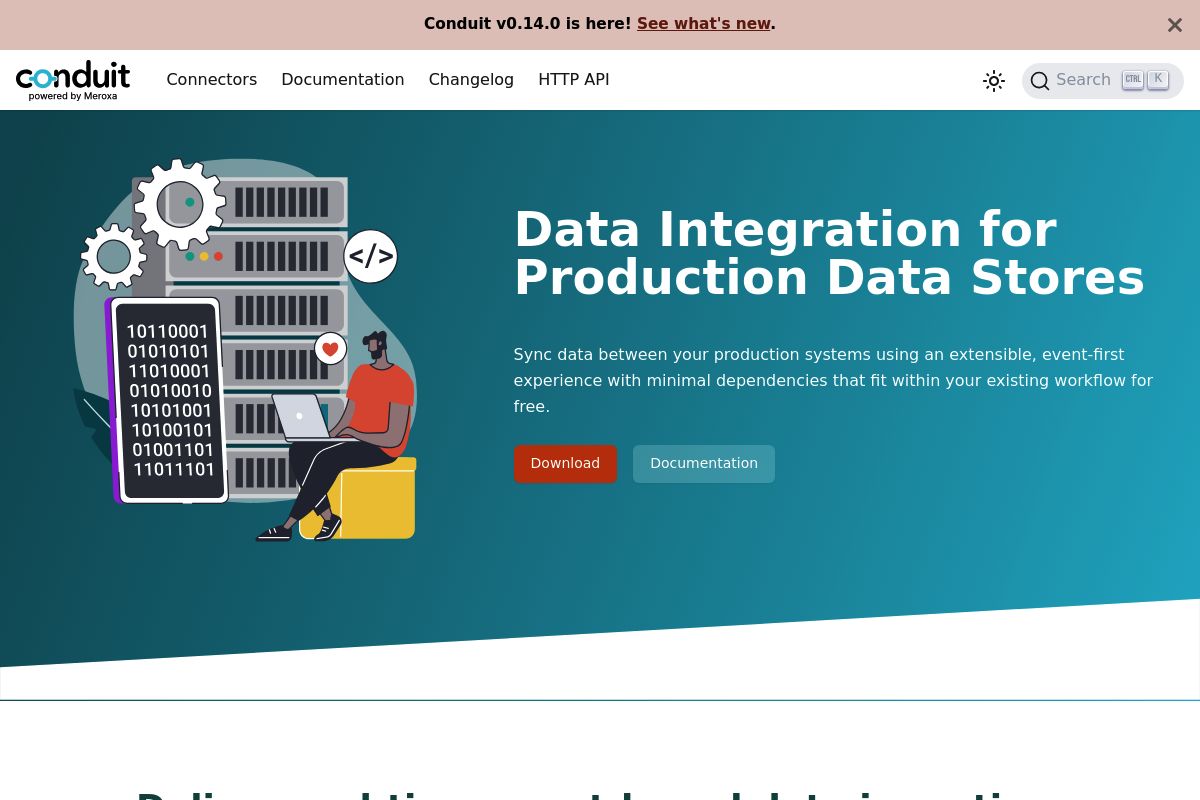Click the magnifier icon in search box
The image size is (1200, 800).
tap(1040, 81)
